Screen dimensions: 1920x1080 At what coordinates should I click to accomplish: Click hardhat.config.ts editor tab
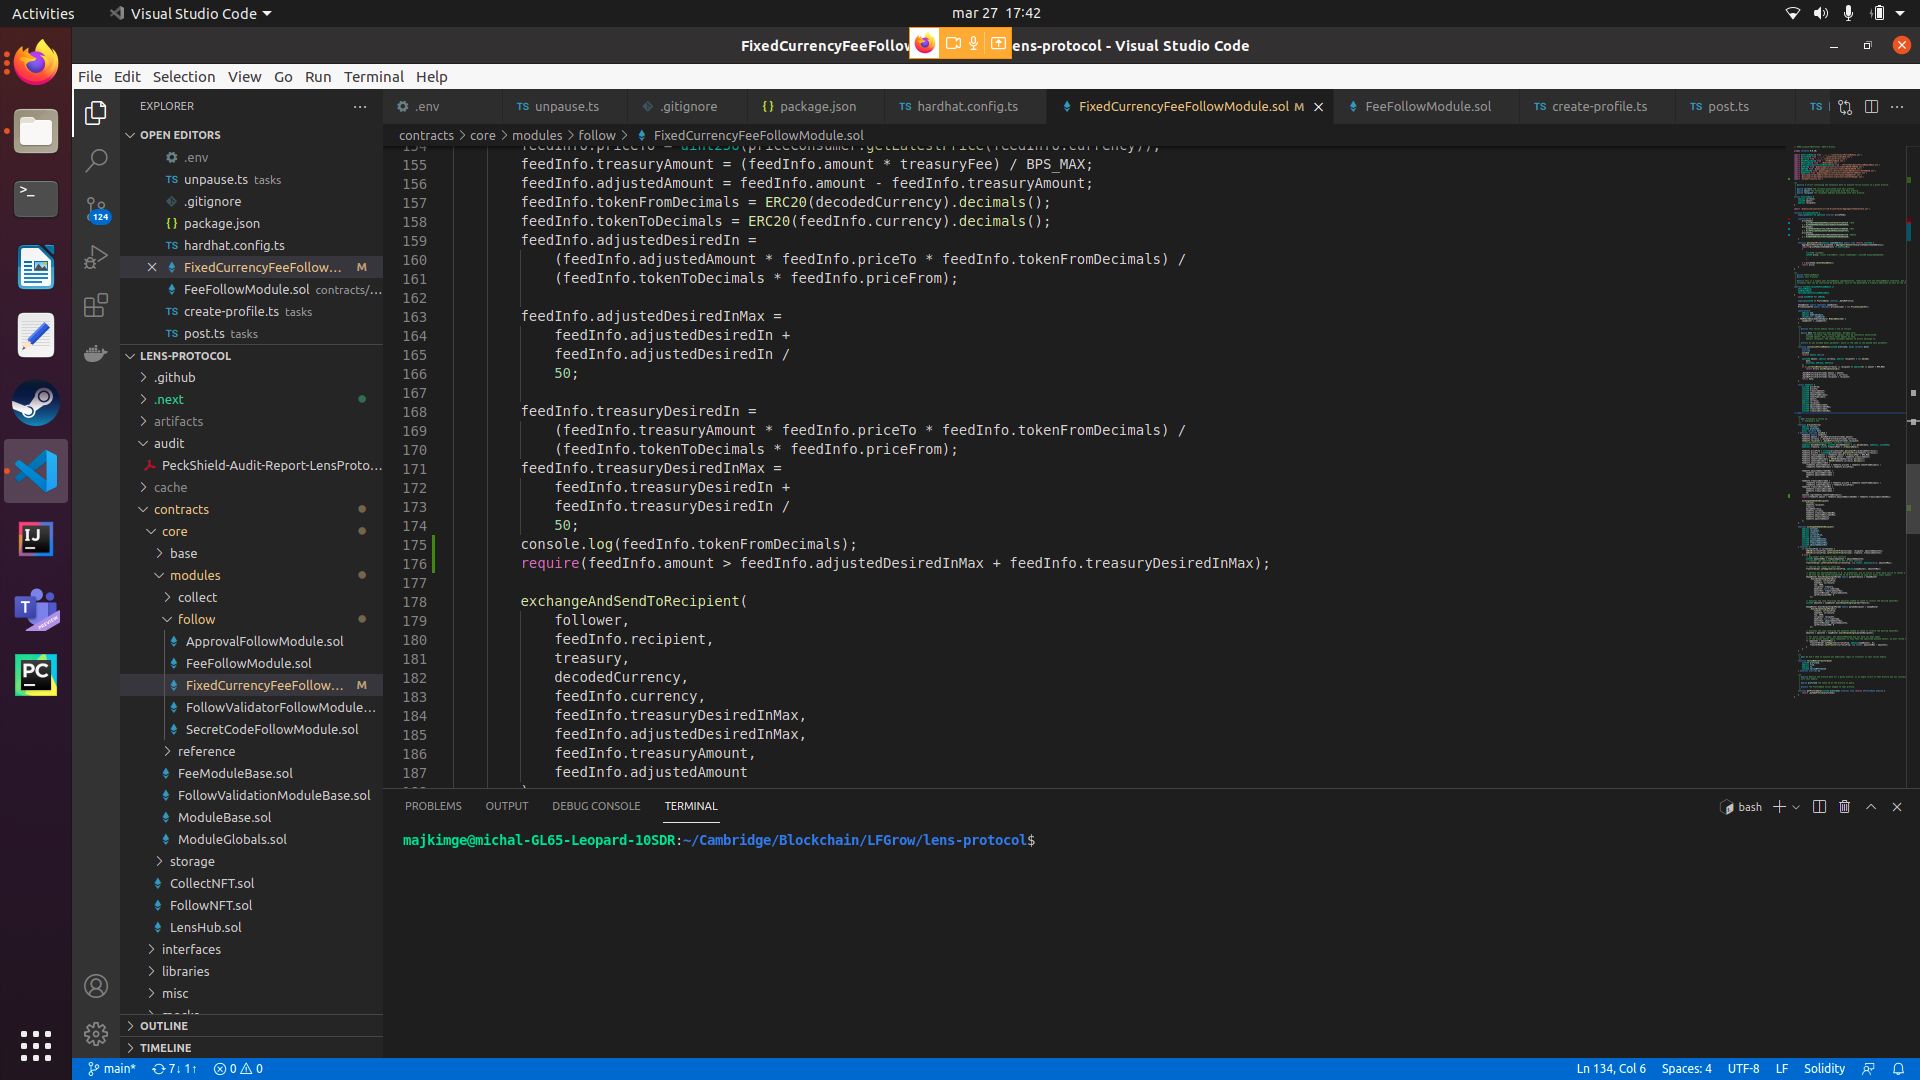point(967,105)
